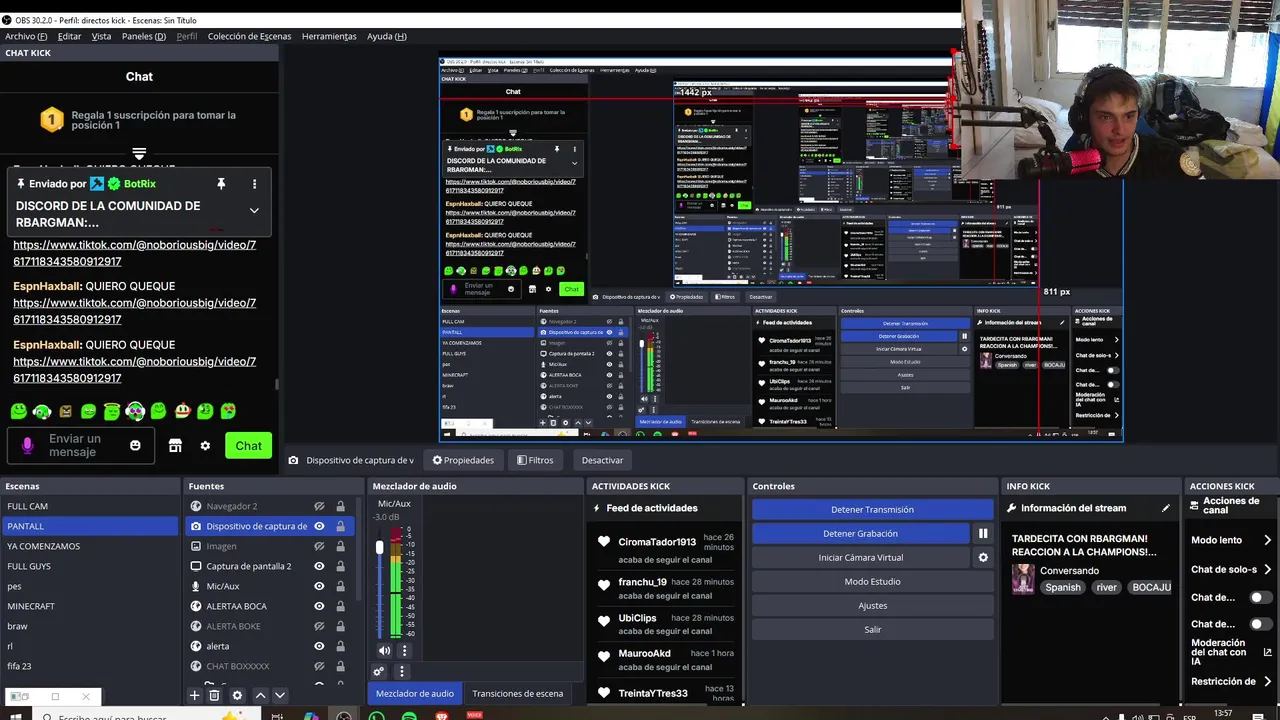Enable Modo Estudio
Screen dimensions: 1280x720
tap(872, 582)
